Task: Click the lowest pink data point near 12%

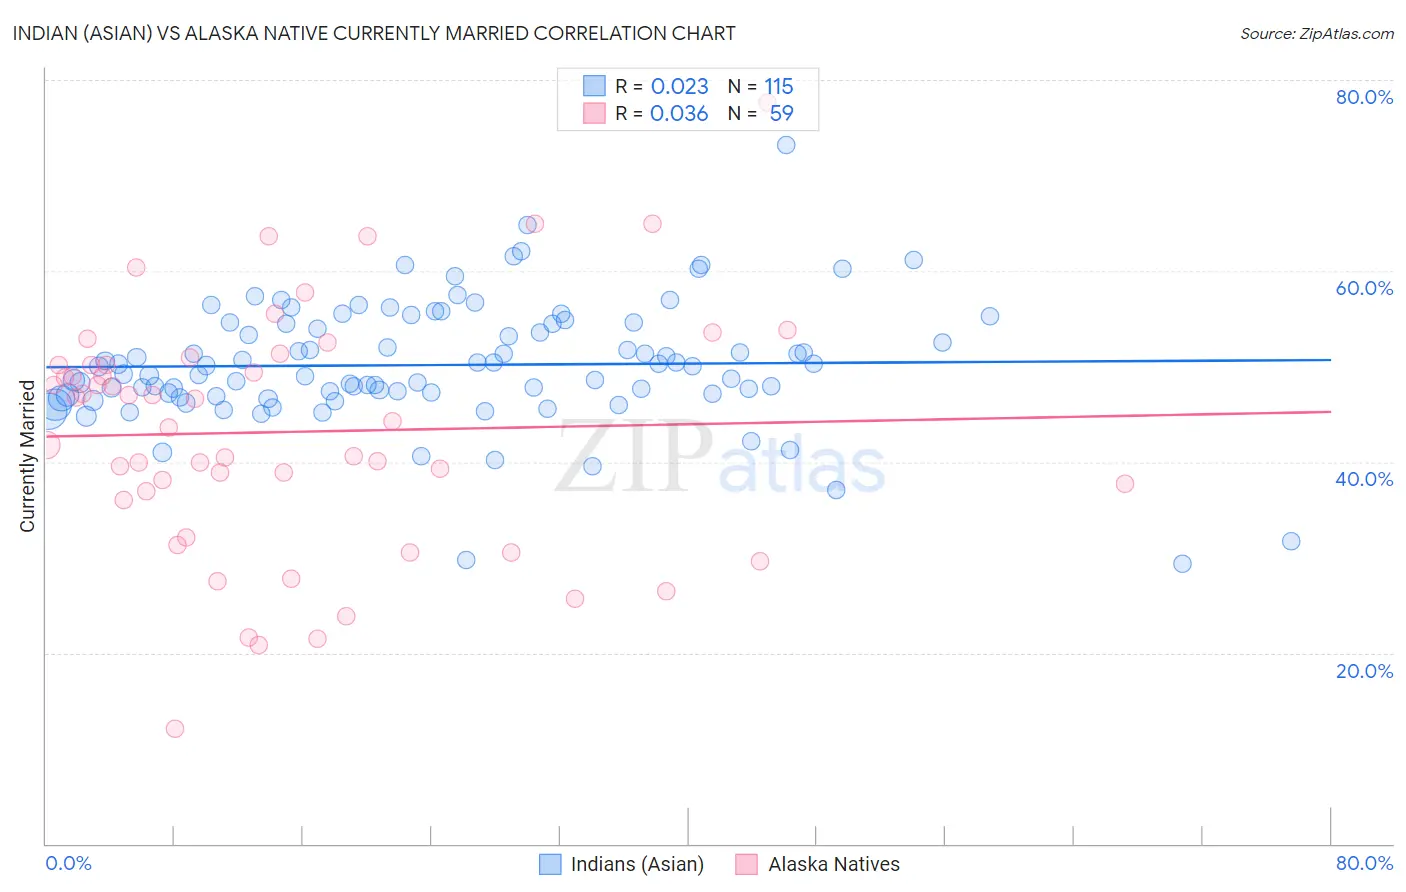Action: (175, 729)
